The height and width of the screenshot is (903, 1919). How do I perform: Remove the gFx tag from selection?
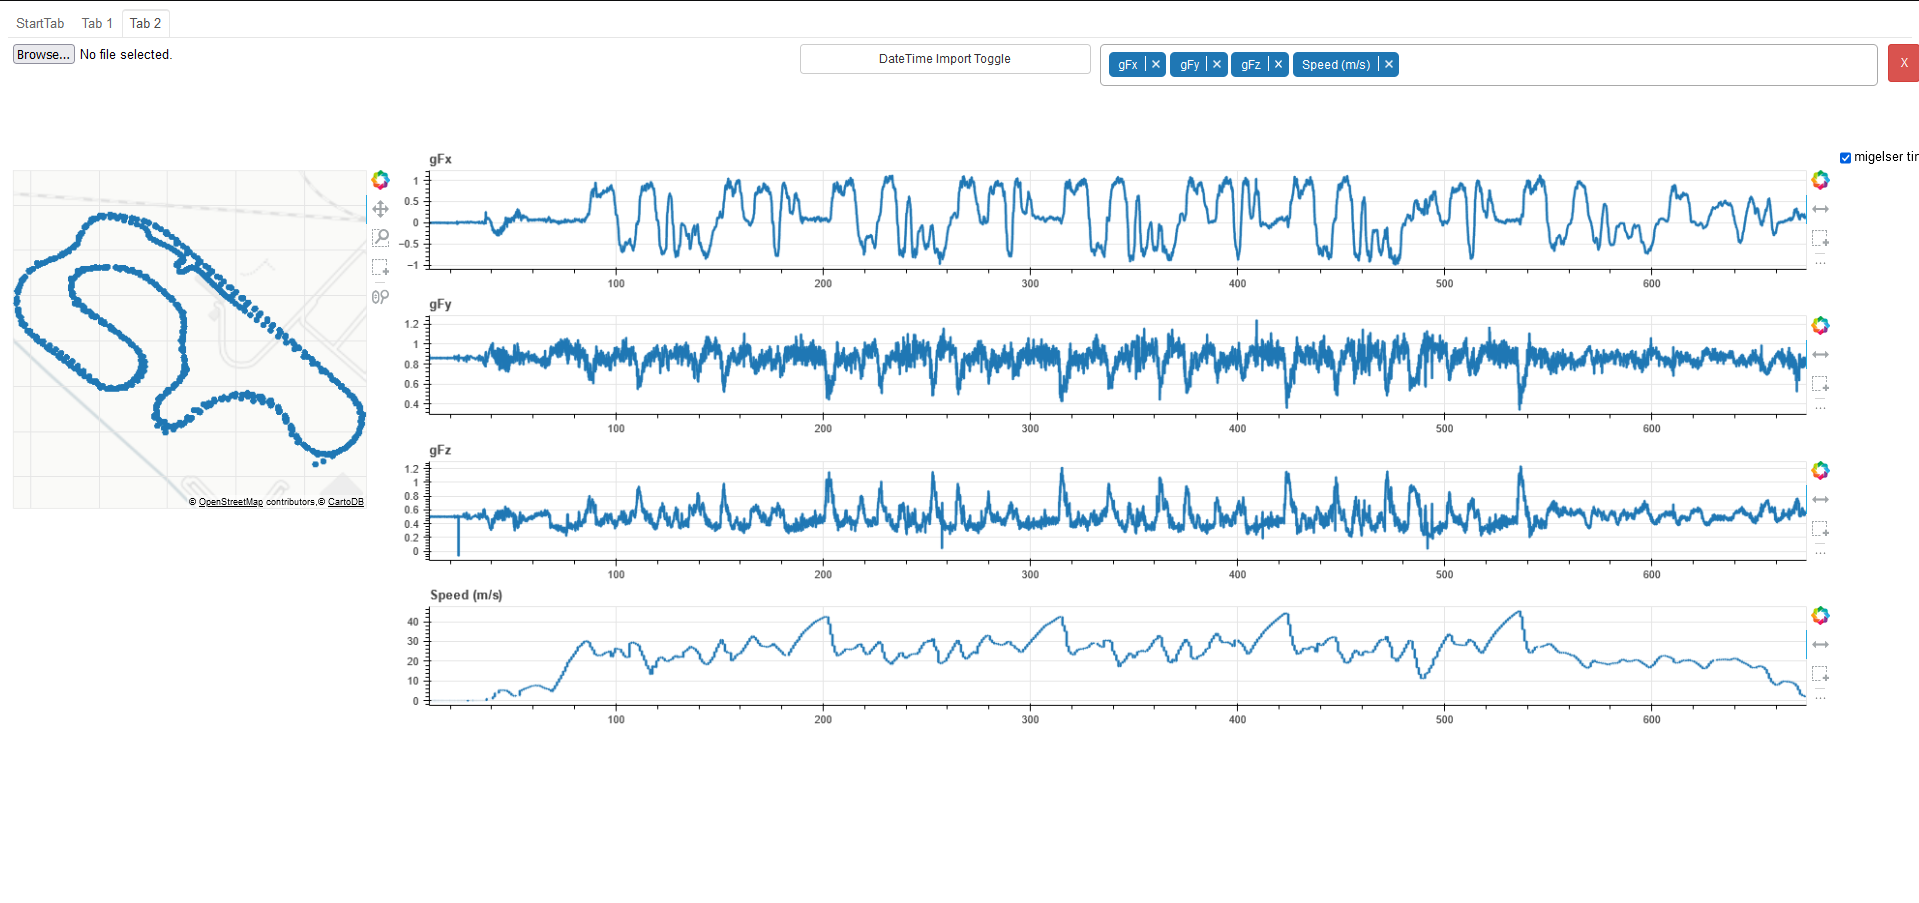click(1156, 64)
